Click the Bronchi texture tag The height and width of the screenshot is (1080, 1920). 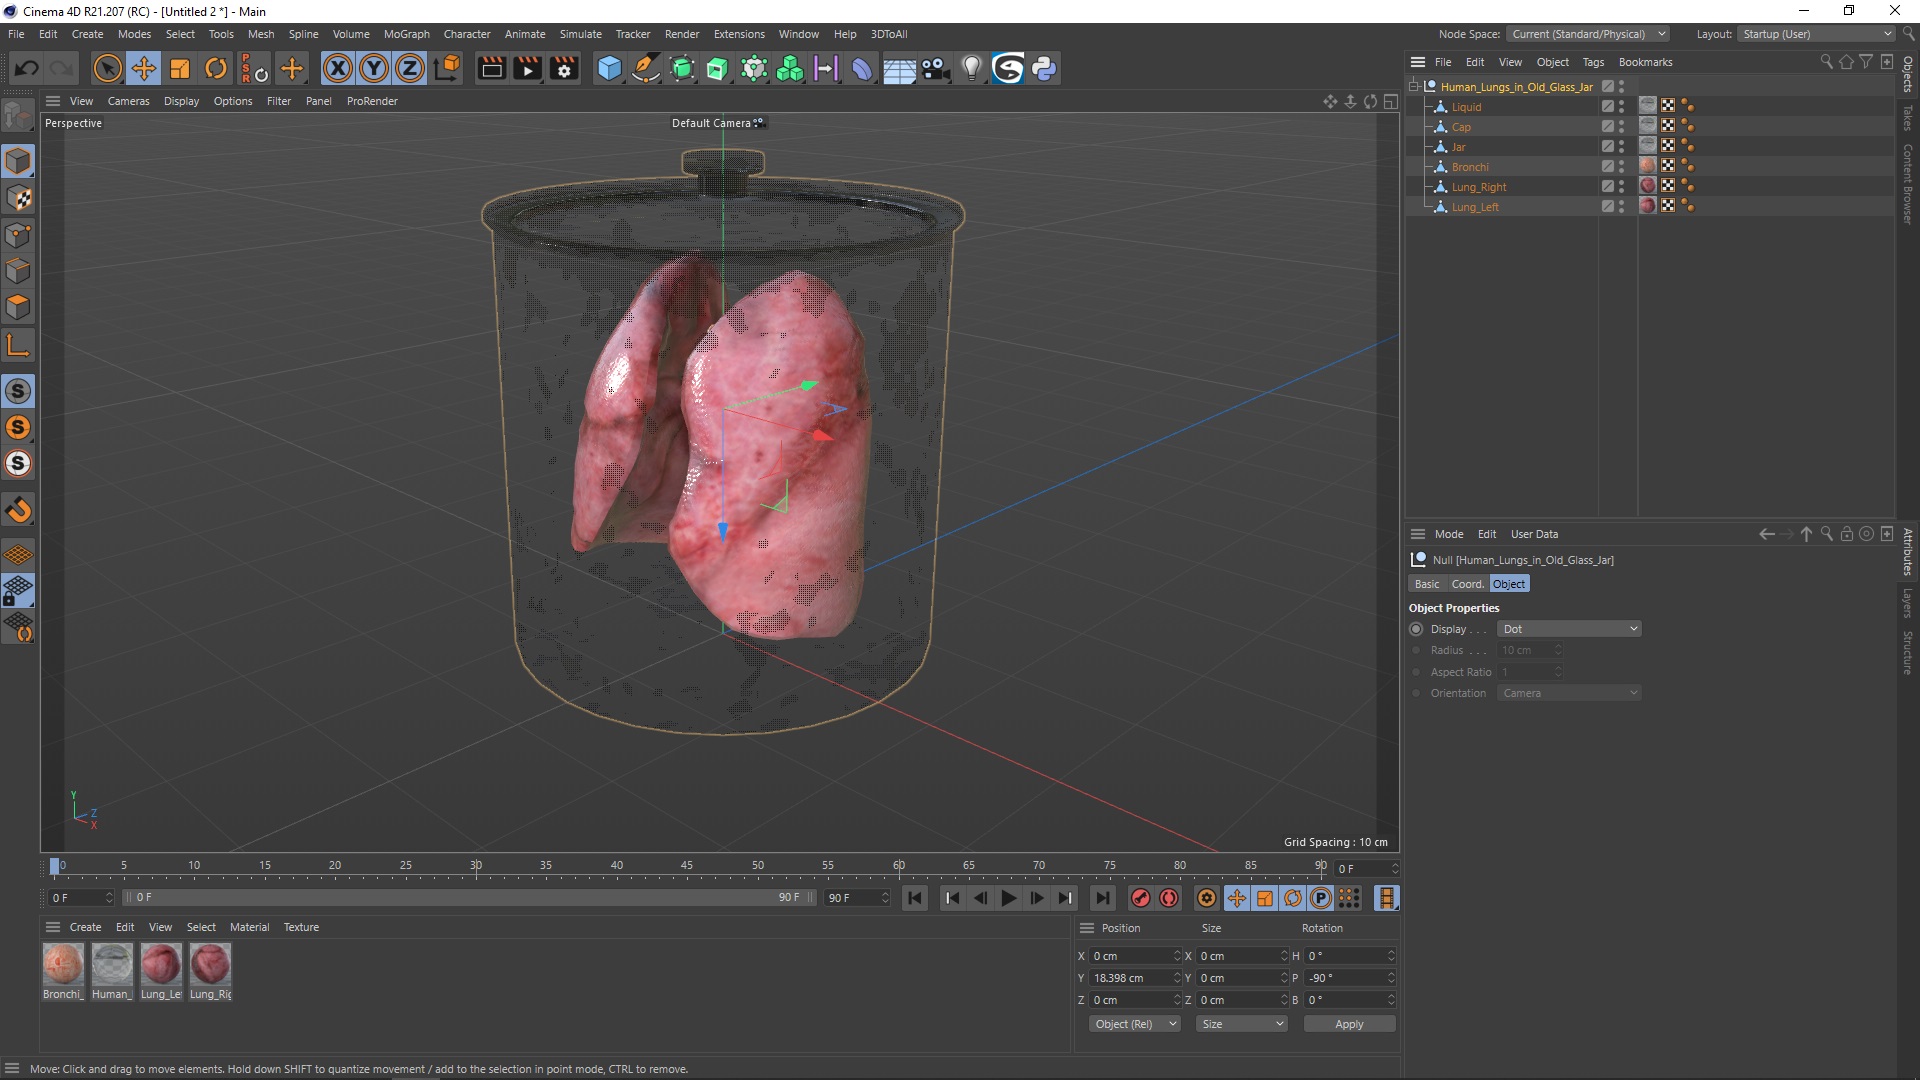(x=1648, y=166)
